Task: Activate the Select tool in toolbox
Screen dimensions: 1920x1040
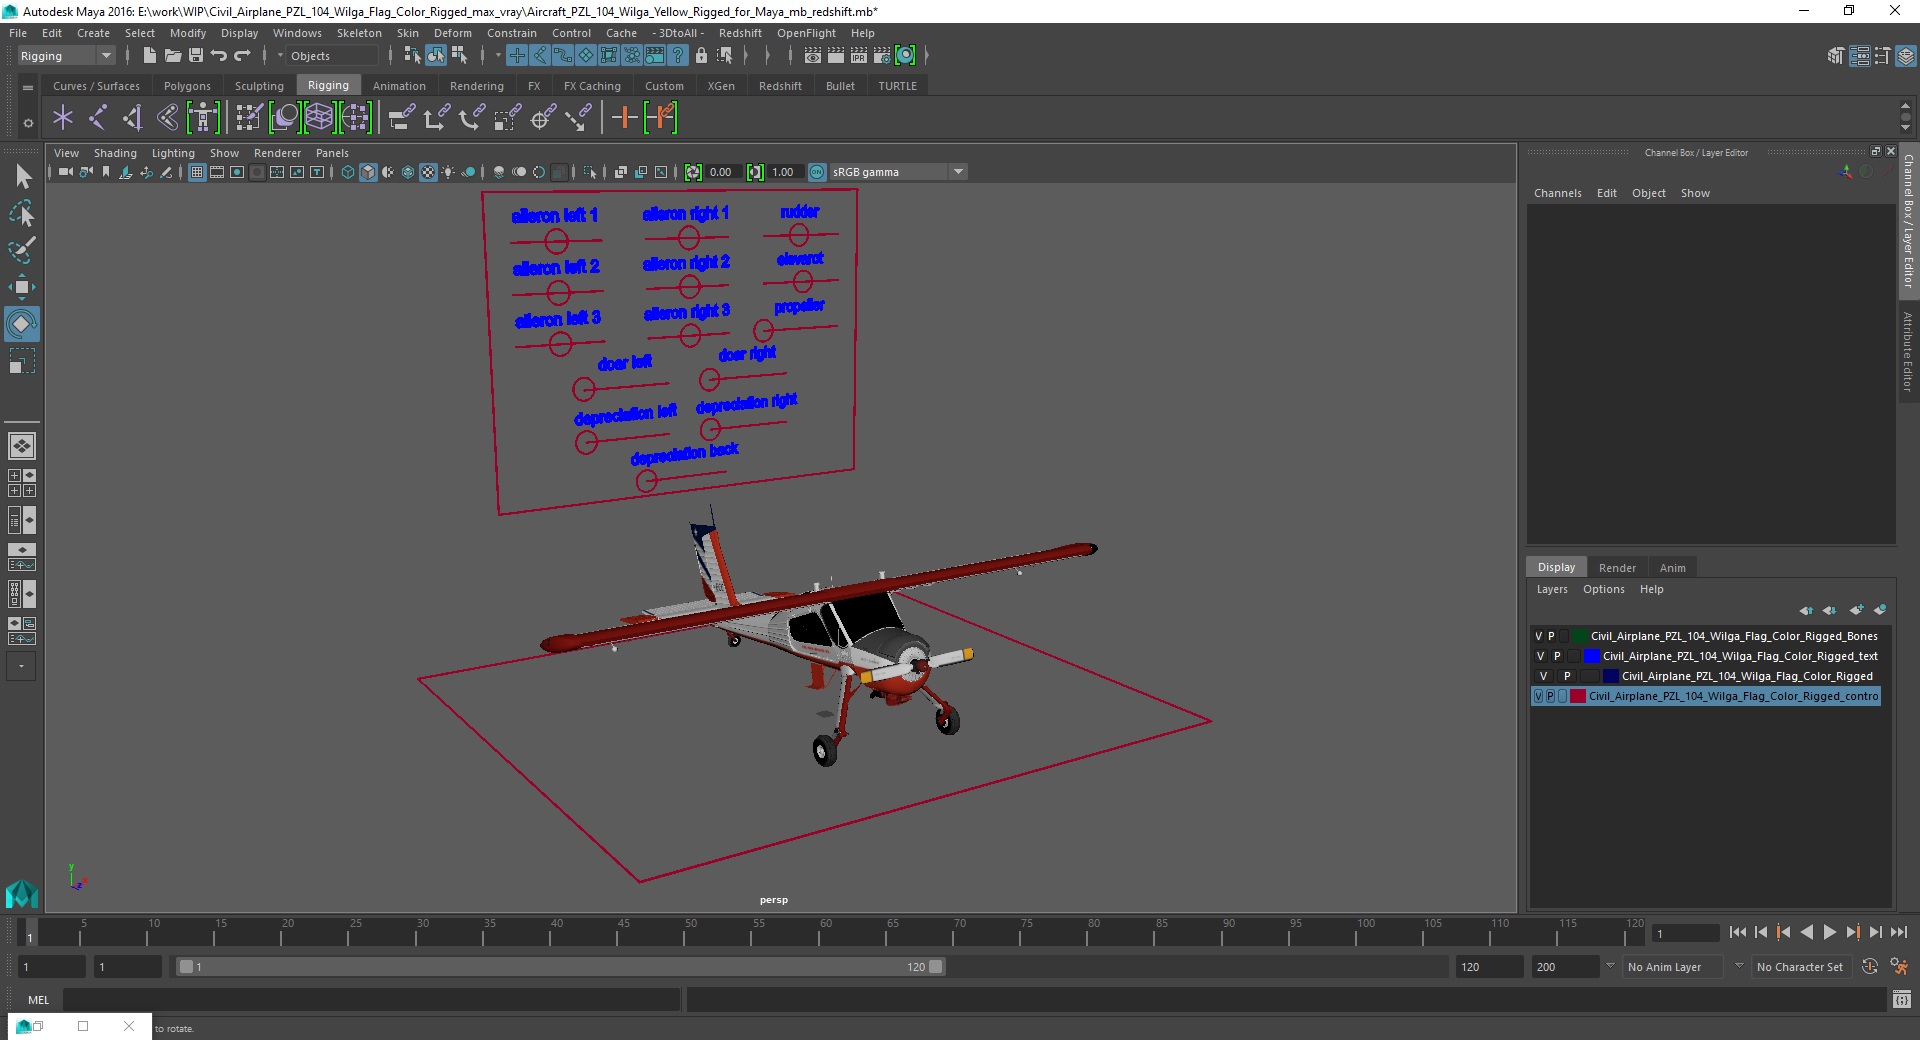Action: tap(22, 177)
